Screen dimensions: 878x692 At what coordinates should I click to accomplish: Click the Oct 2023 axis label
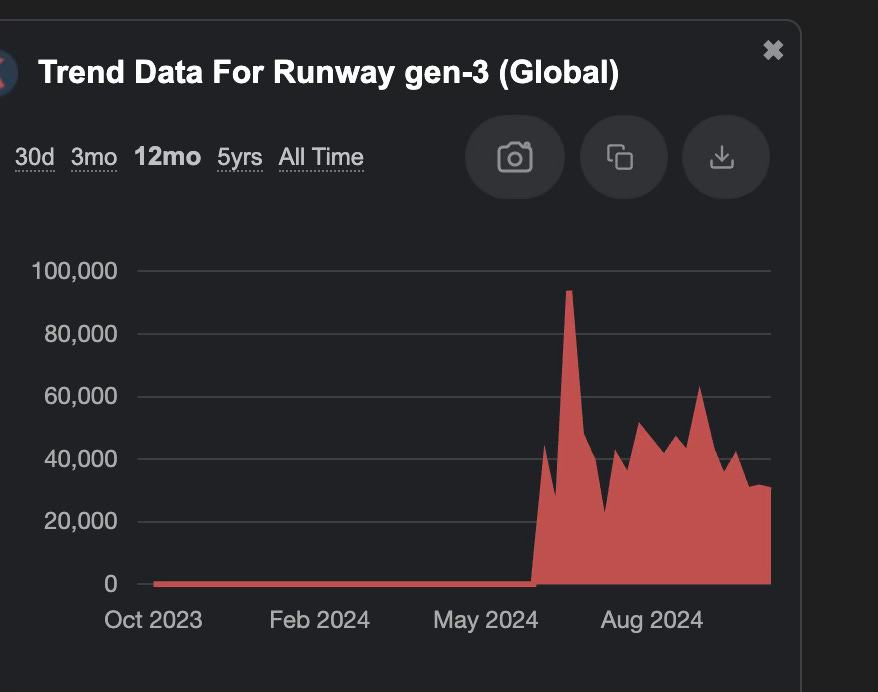[153, 620]
